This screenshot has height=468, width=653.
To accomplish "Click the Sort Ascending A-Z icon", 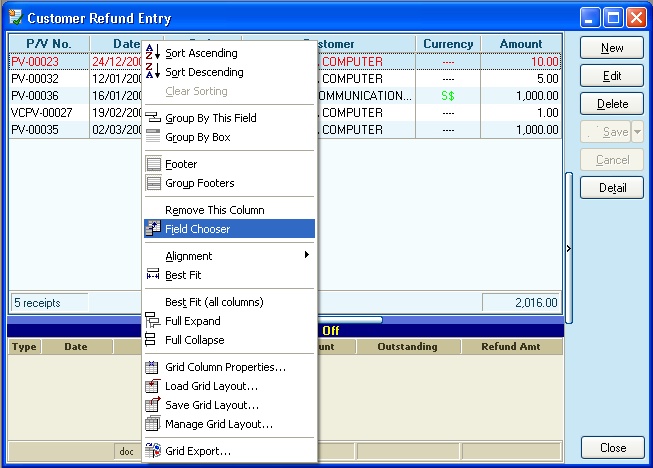I will 153,52.
